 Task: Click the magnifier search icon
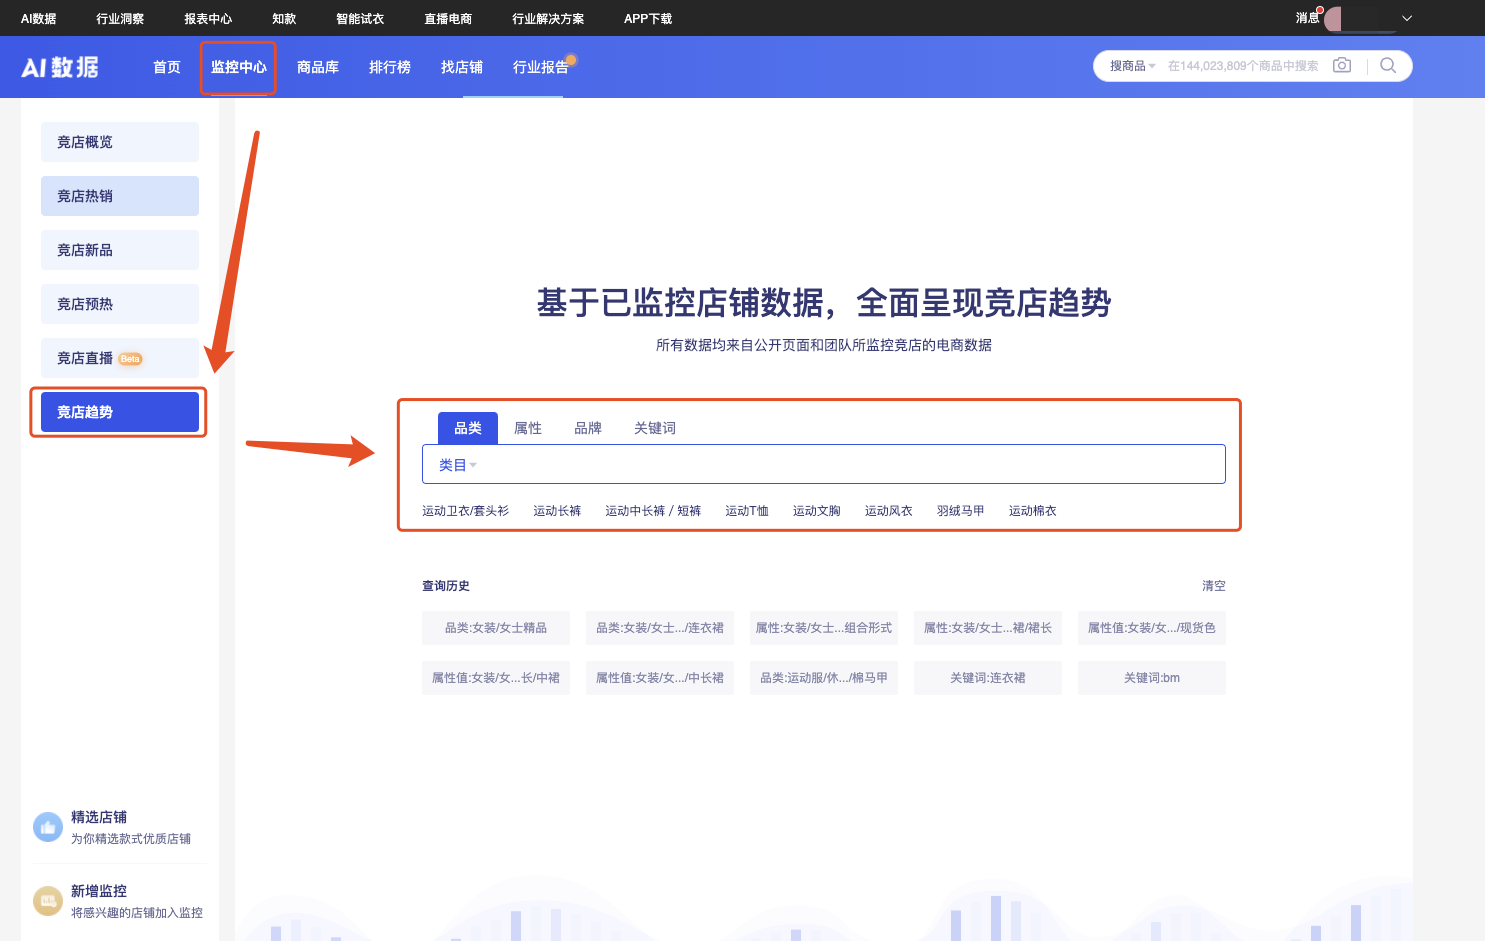tap(1388, 65)
